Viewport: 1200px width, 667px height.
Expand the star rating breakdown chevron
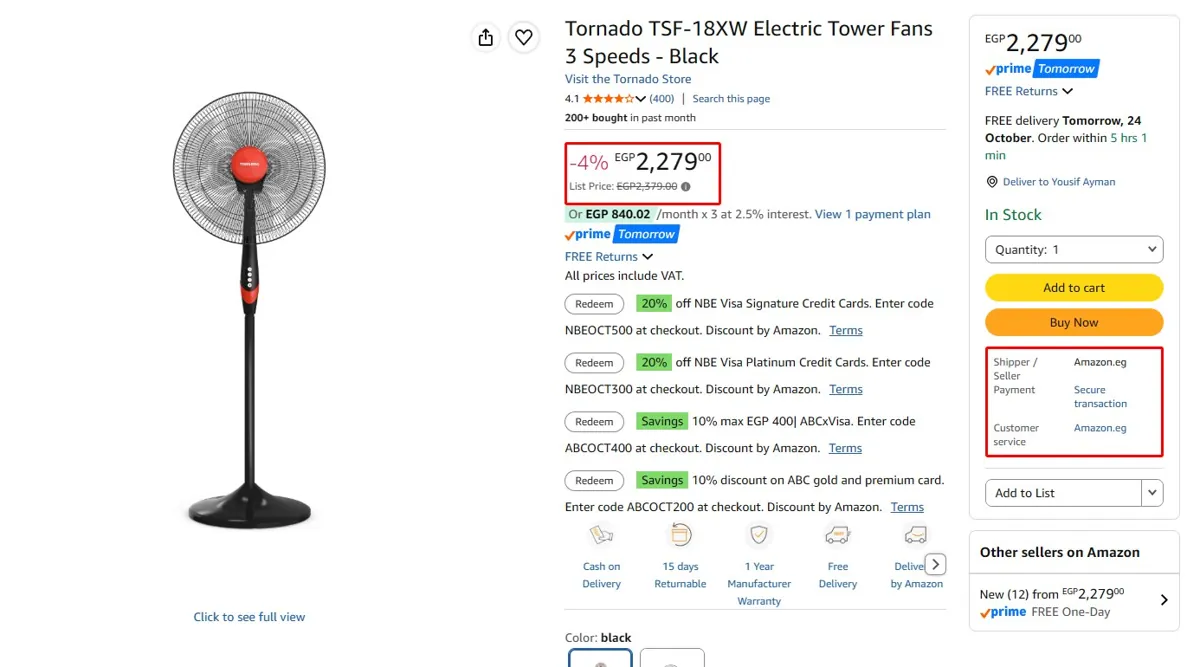click(641, 99)
